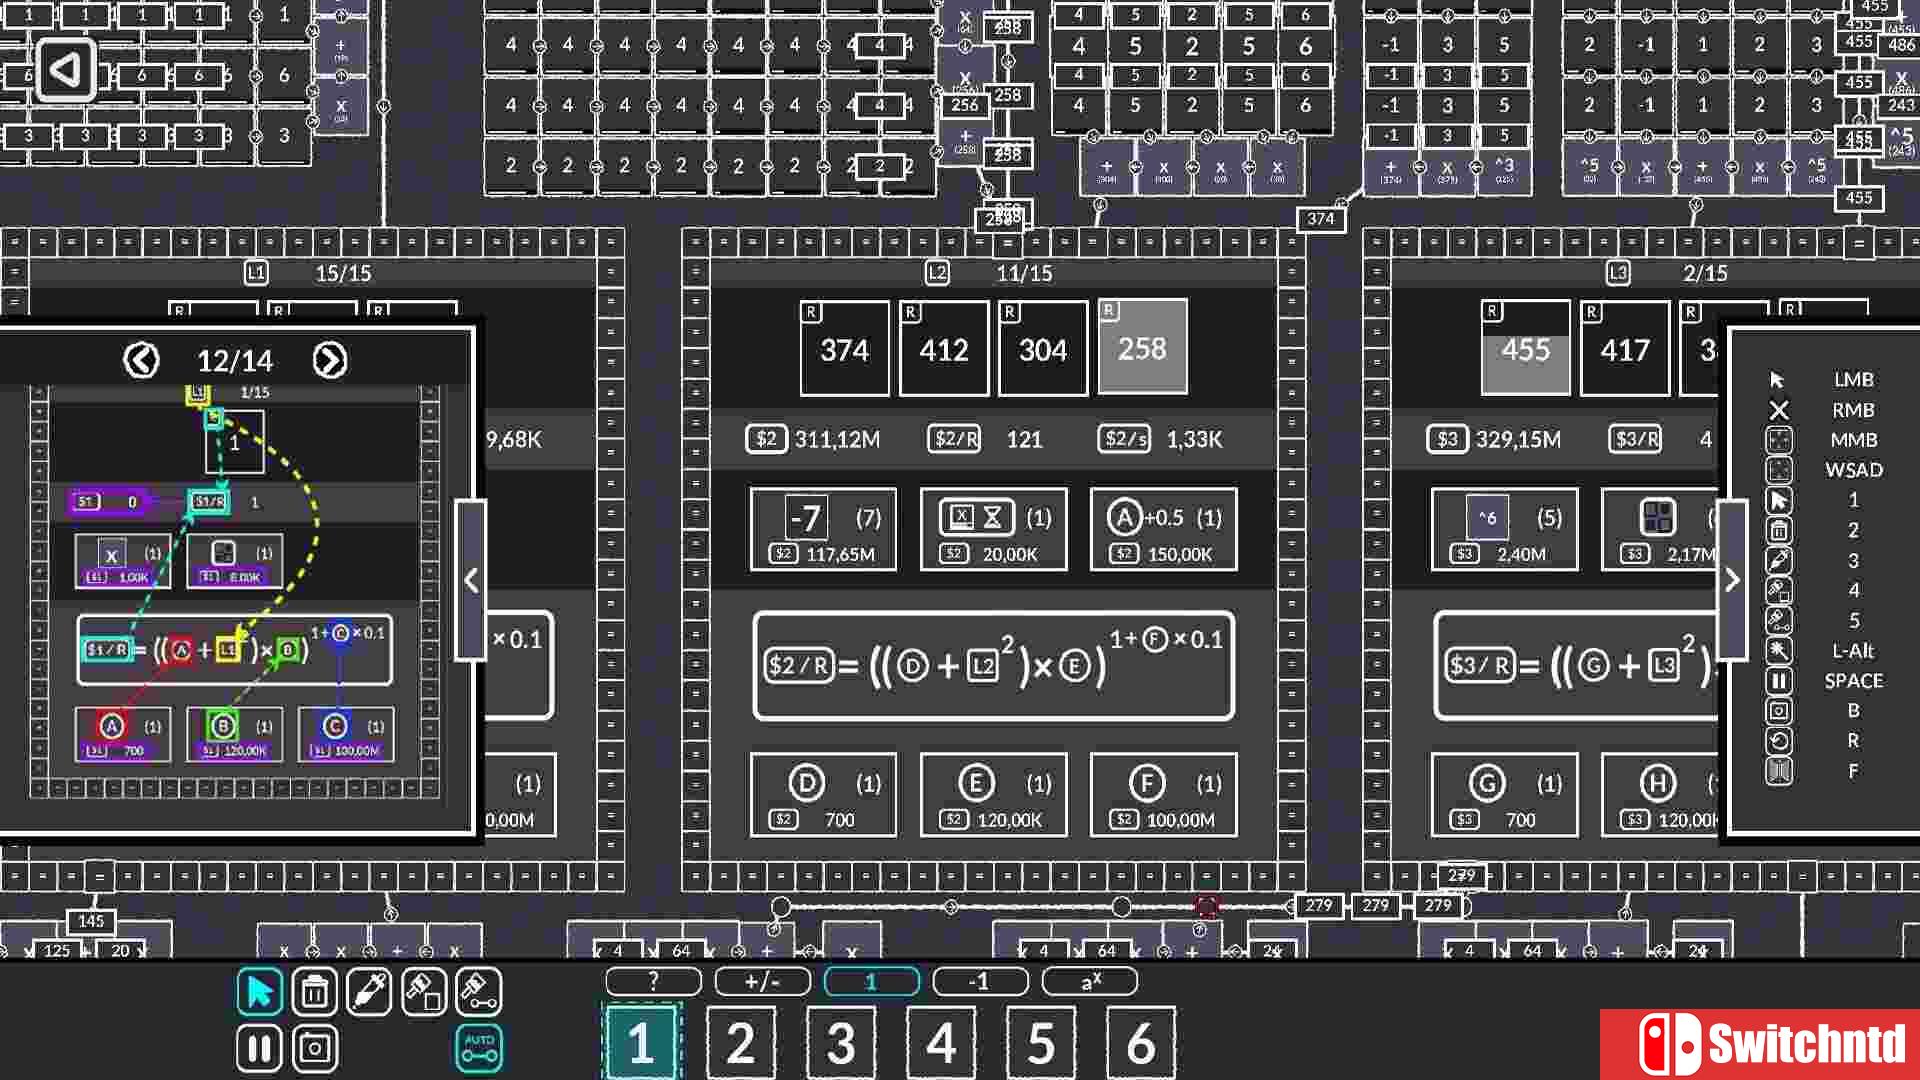The image size is (1920, 1080).
Task: Click the pause icon beside SPACE
Action: pyautogui.click(x=1778, y=681)
